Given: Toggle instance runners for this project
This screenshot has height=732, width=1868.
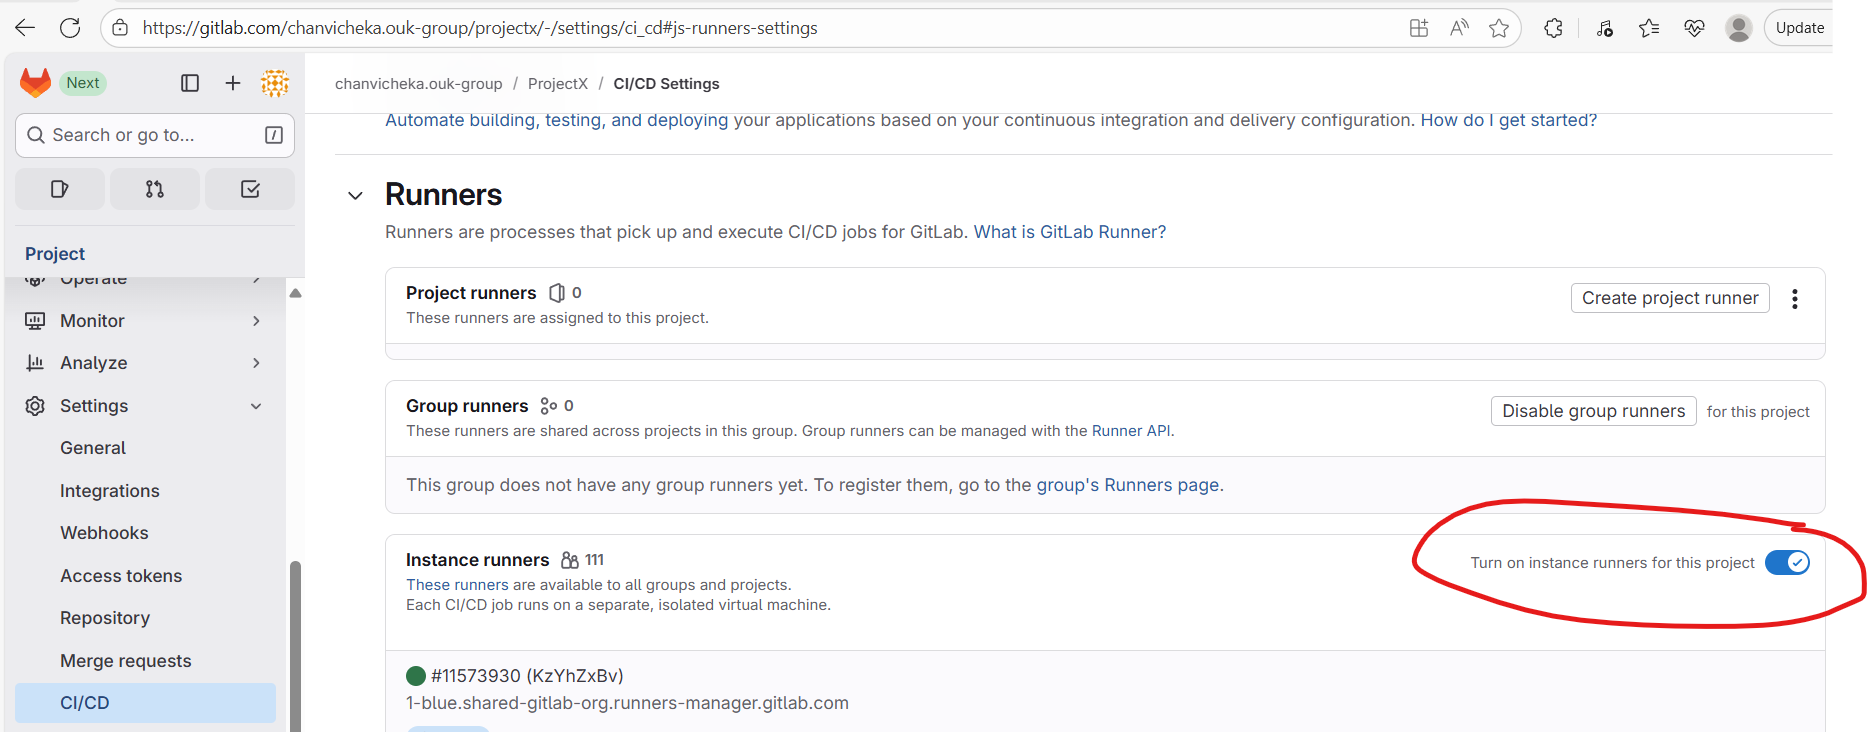Looking at the screenshot, I should pos(1787,563).
